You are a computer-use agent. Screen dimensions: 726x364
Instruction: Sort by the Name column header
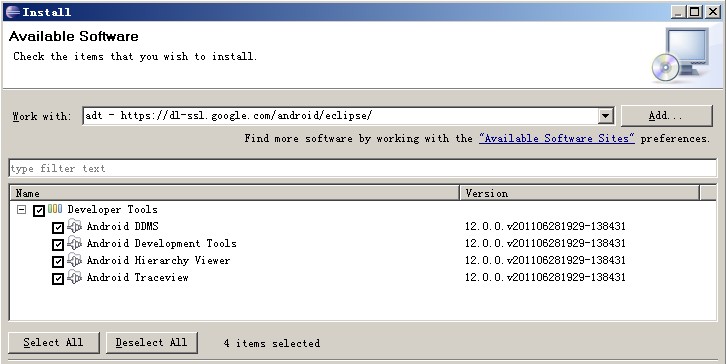[235, 193]
